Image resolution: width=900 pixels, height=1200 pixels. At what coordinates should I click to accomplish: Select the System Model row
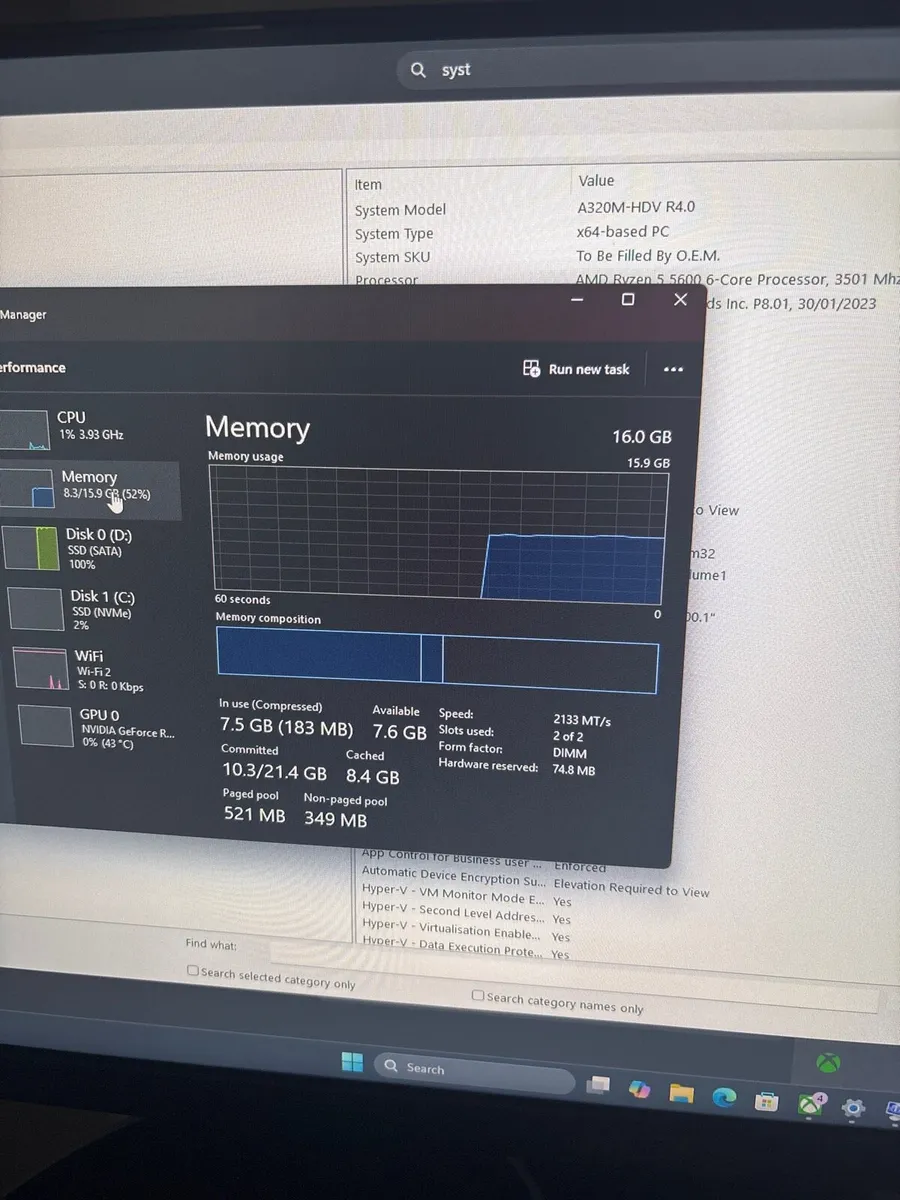pyautogui.click(x=625, y=209)
